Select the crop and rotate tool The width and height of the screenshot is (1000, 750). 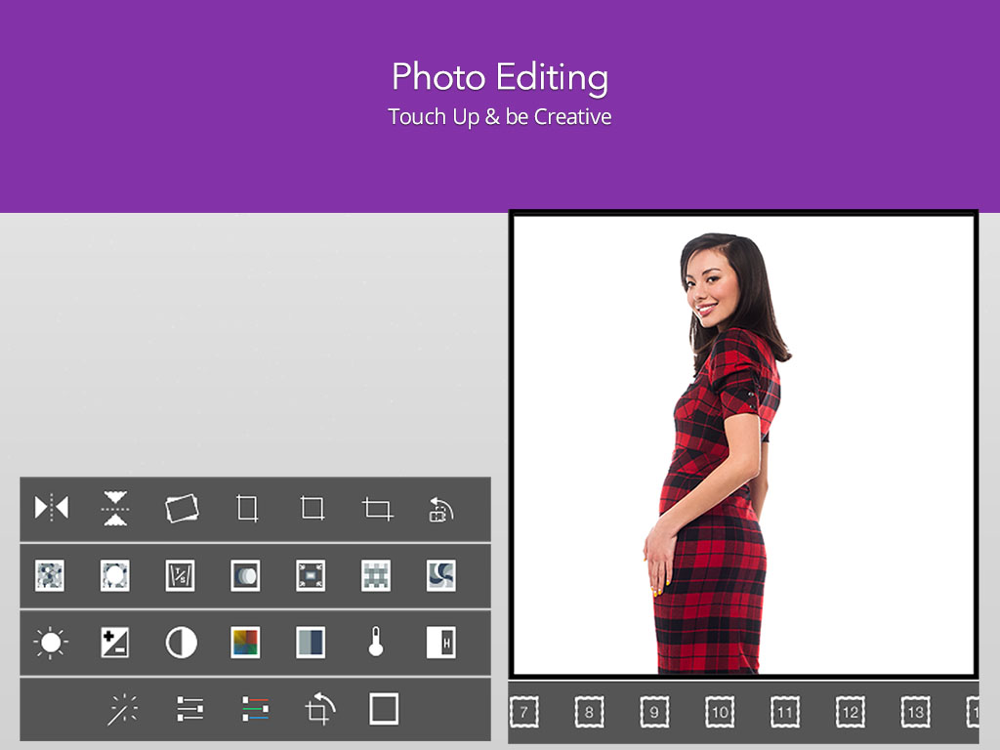[320, 710]
